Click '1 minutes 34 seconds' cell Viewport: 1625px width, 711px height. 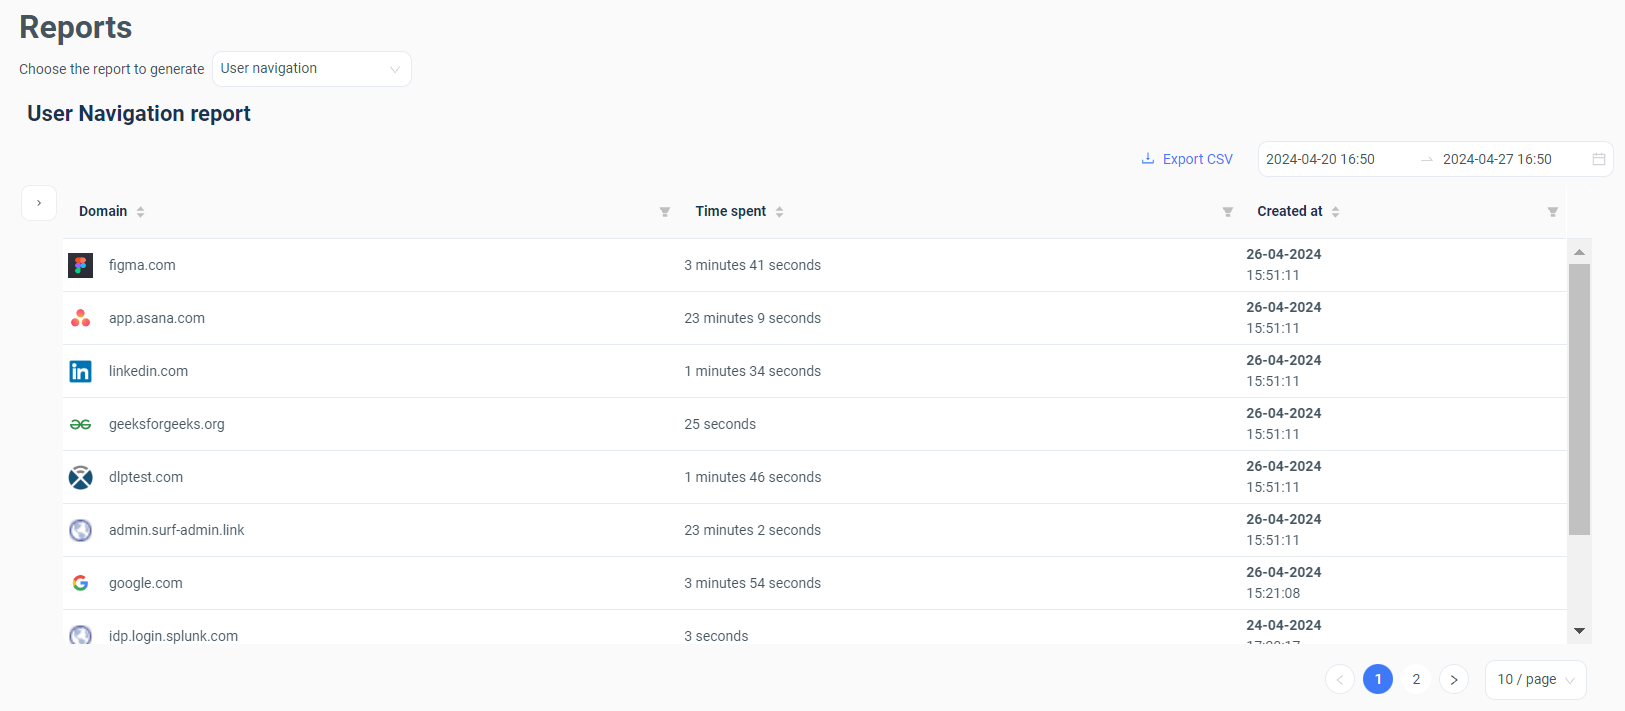[x=752, y=371]
